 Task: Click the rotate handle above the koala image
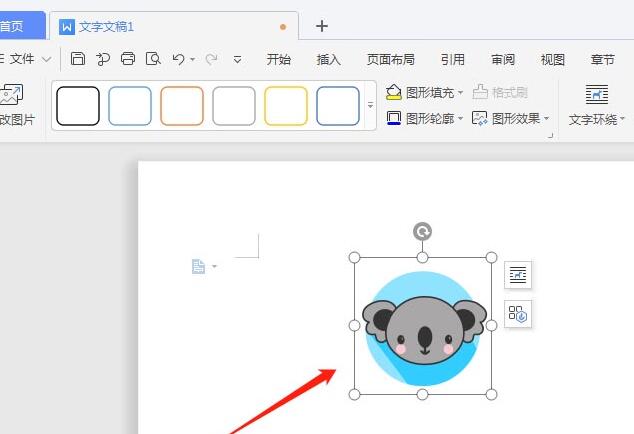[x=422, y=232]
